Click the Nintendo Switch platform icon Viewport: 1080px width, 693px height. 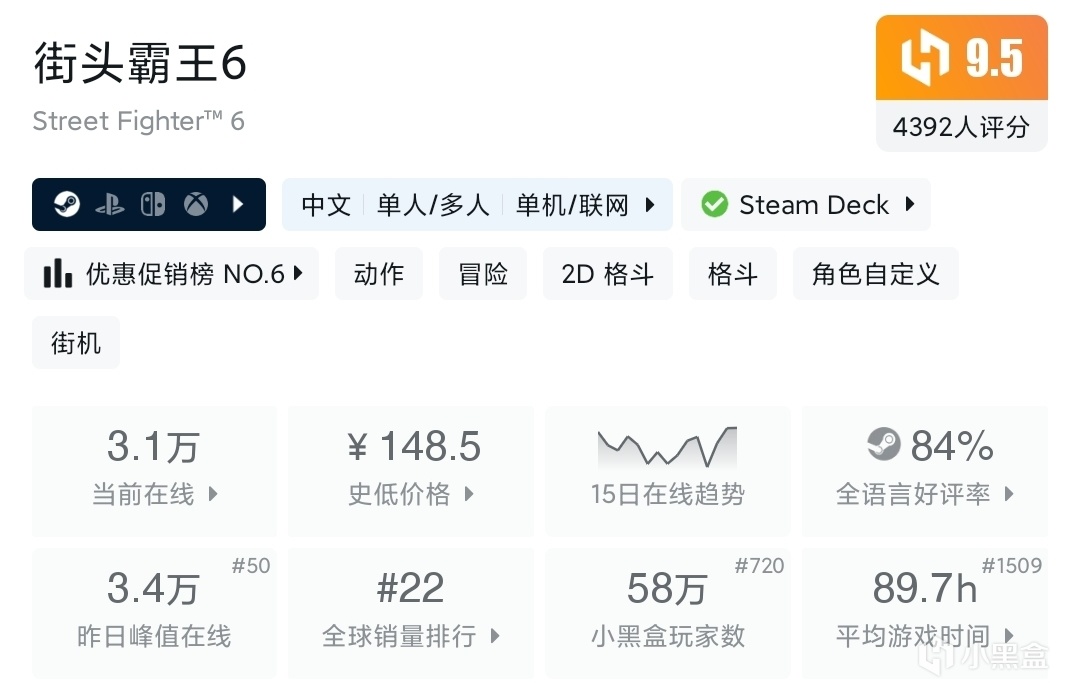point(153,205)
